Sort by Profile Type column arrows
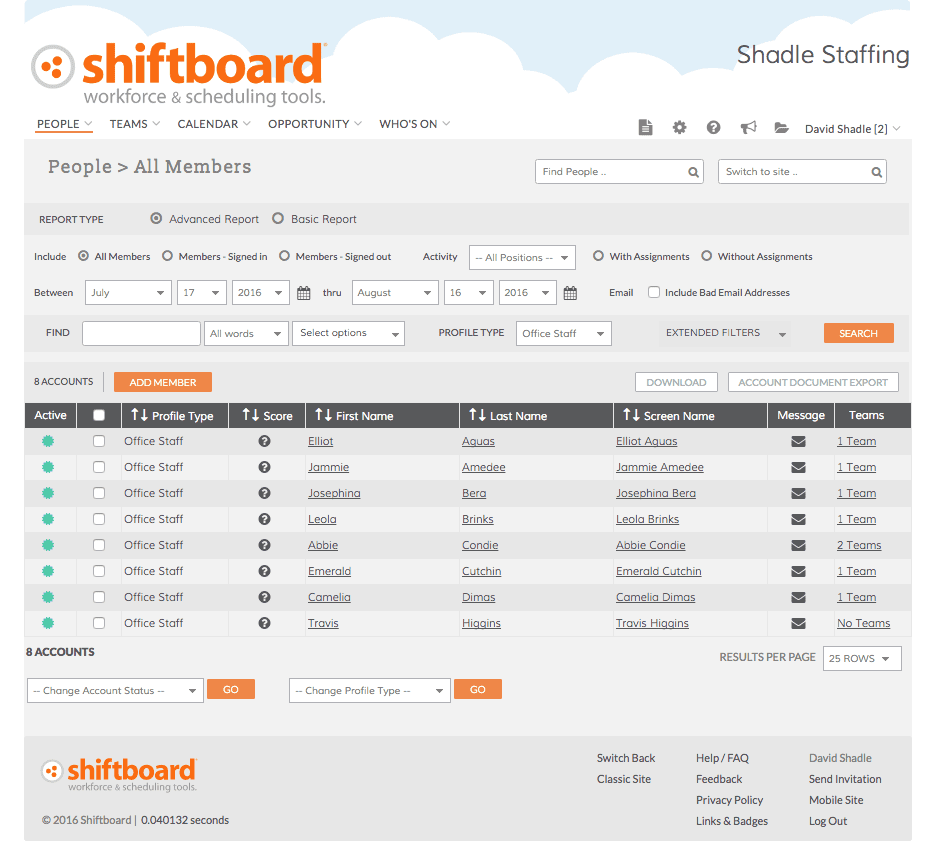The width and height of the screenshot is (937, 859). (139, 415)
